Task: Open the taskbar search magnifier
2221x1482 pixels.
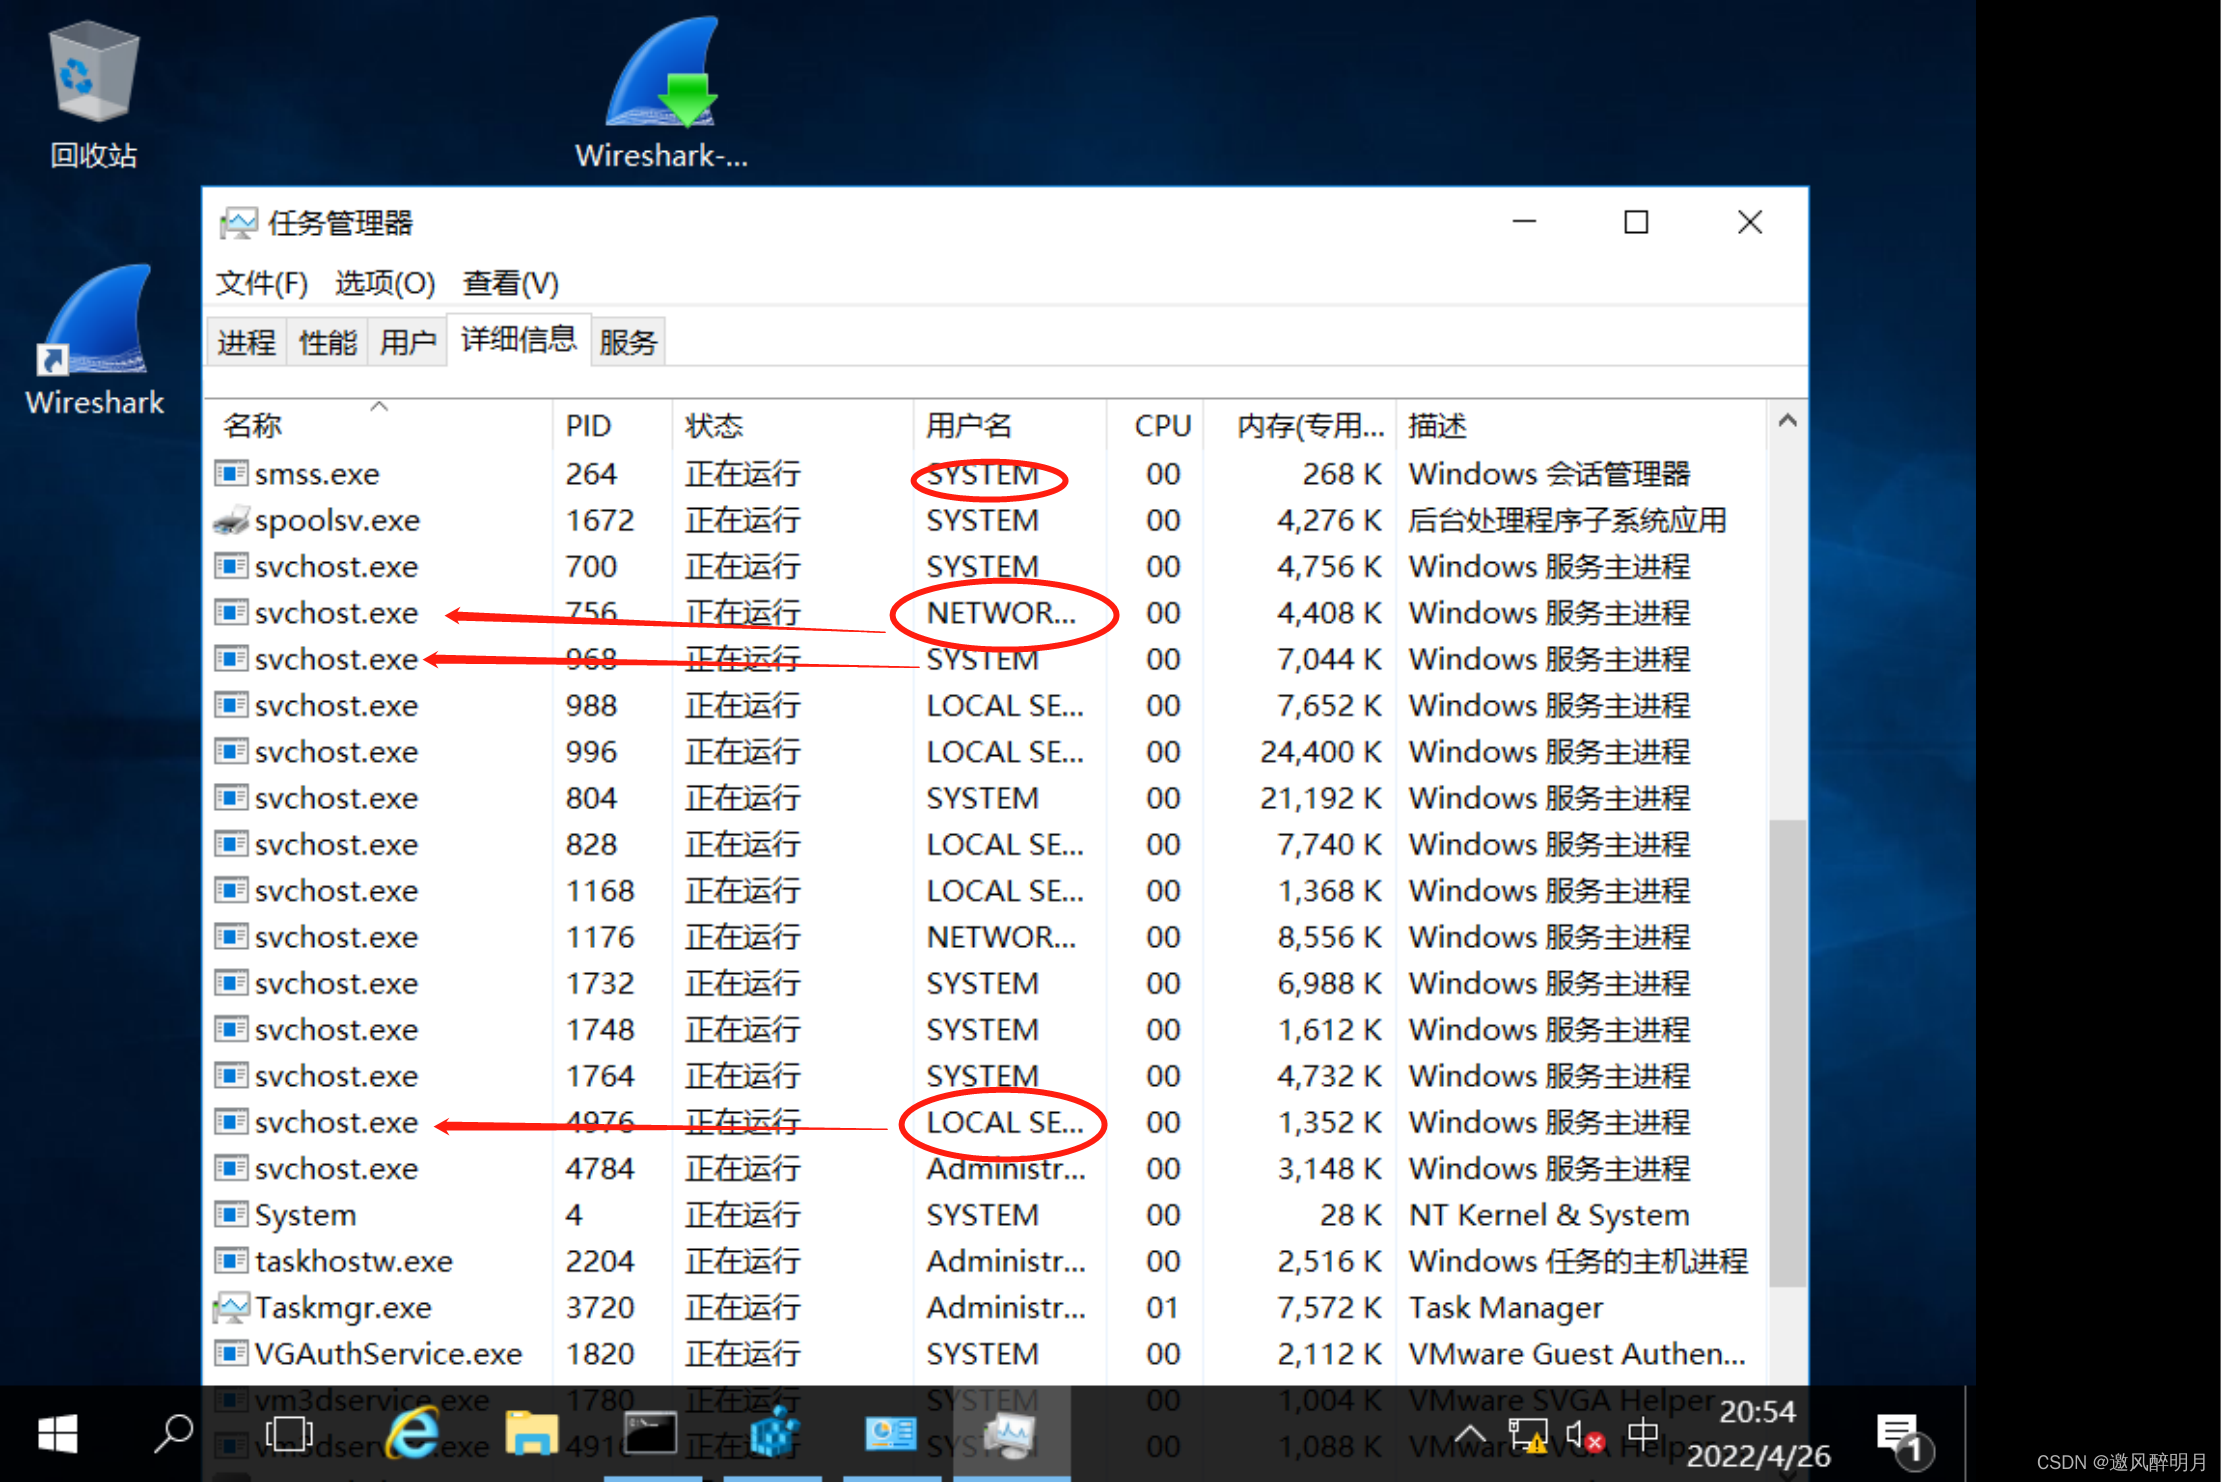Action: (x=174, y=1434)
